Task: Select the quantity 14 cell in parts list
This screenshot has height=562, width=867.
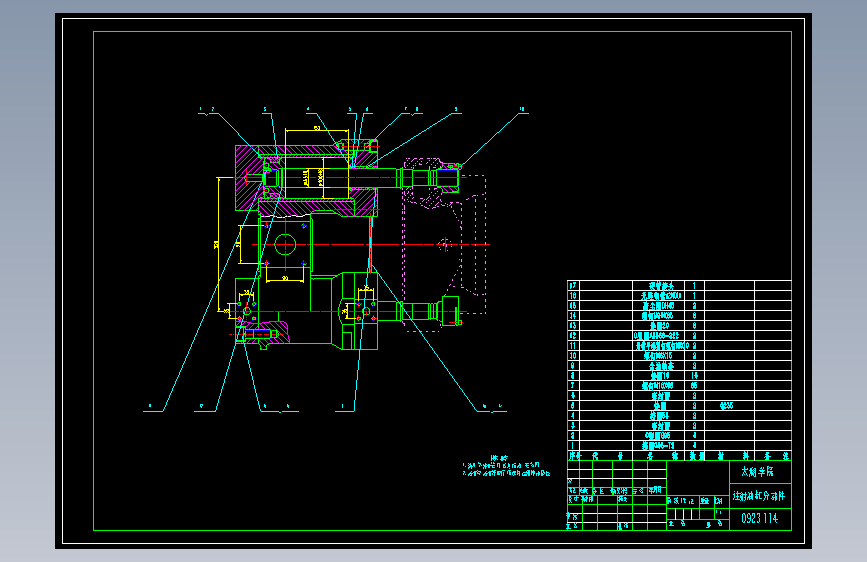Action: pos(694,376)
